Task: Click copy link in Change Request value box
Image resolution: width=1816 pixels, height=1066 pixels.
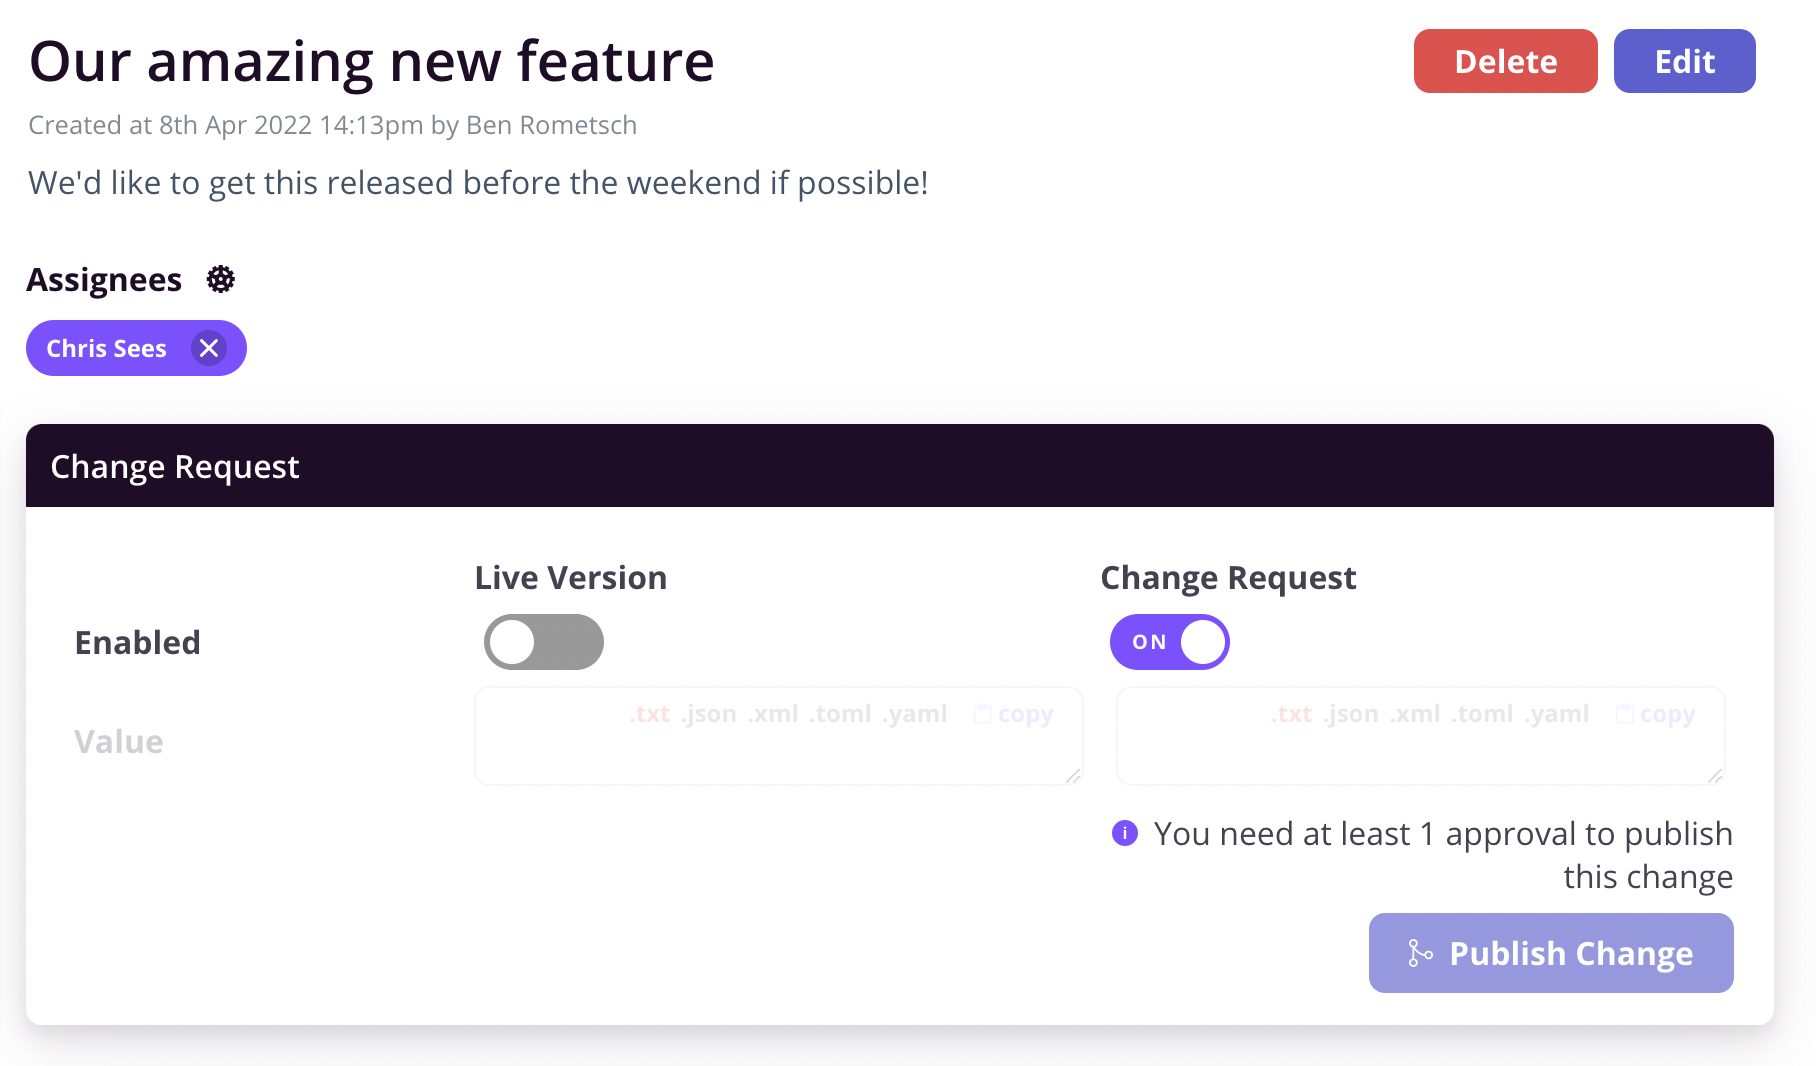Action: 1667,714
